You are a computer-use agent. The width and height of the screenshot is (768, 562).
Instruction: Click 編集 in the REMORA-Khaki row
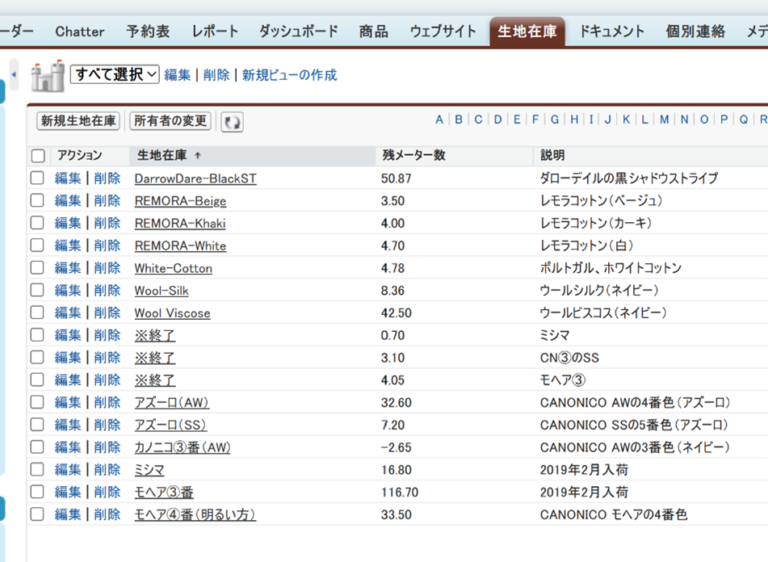[x=68, y=223]
